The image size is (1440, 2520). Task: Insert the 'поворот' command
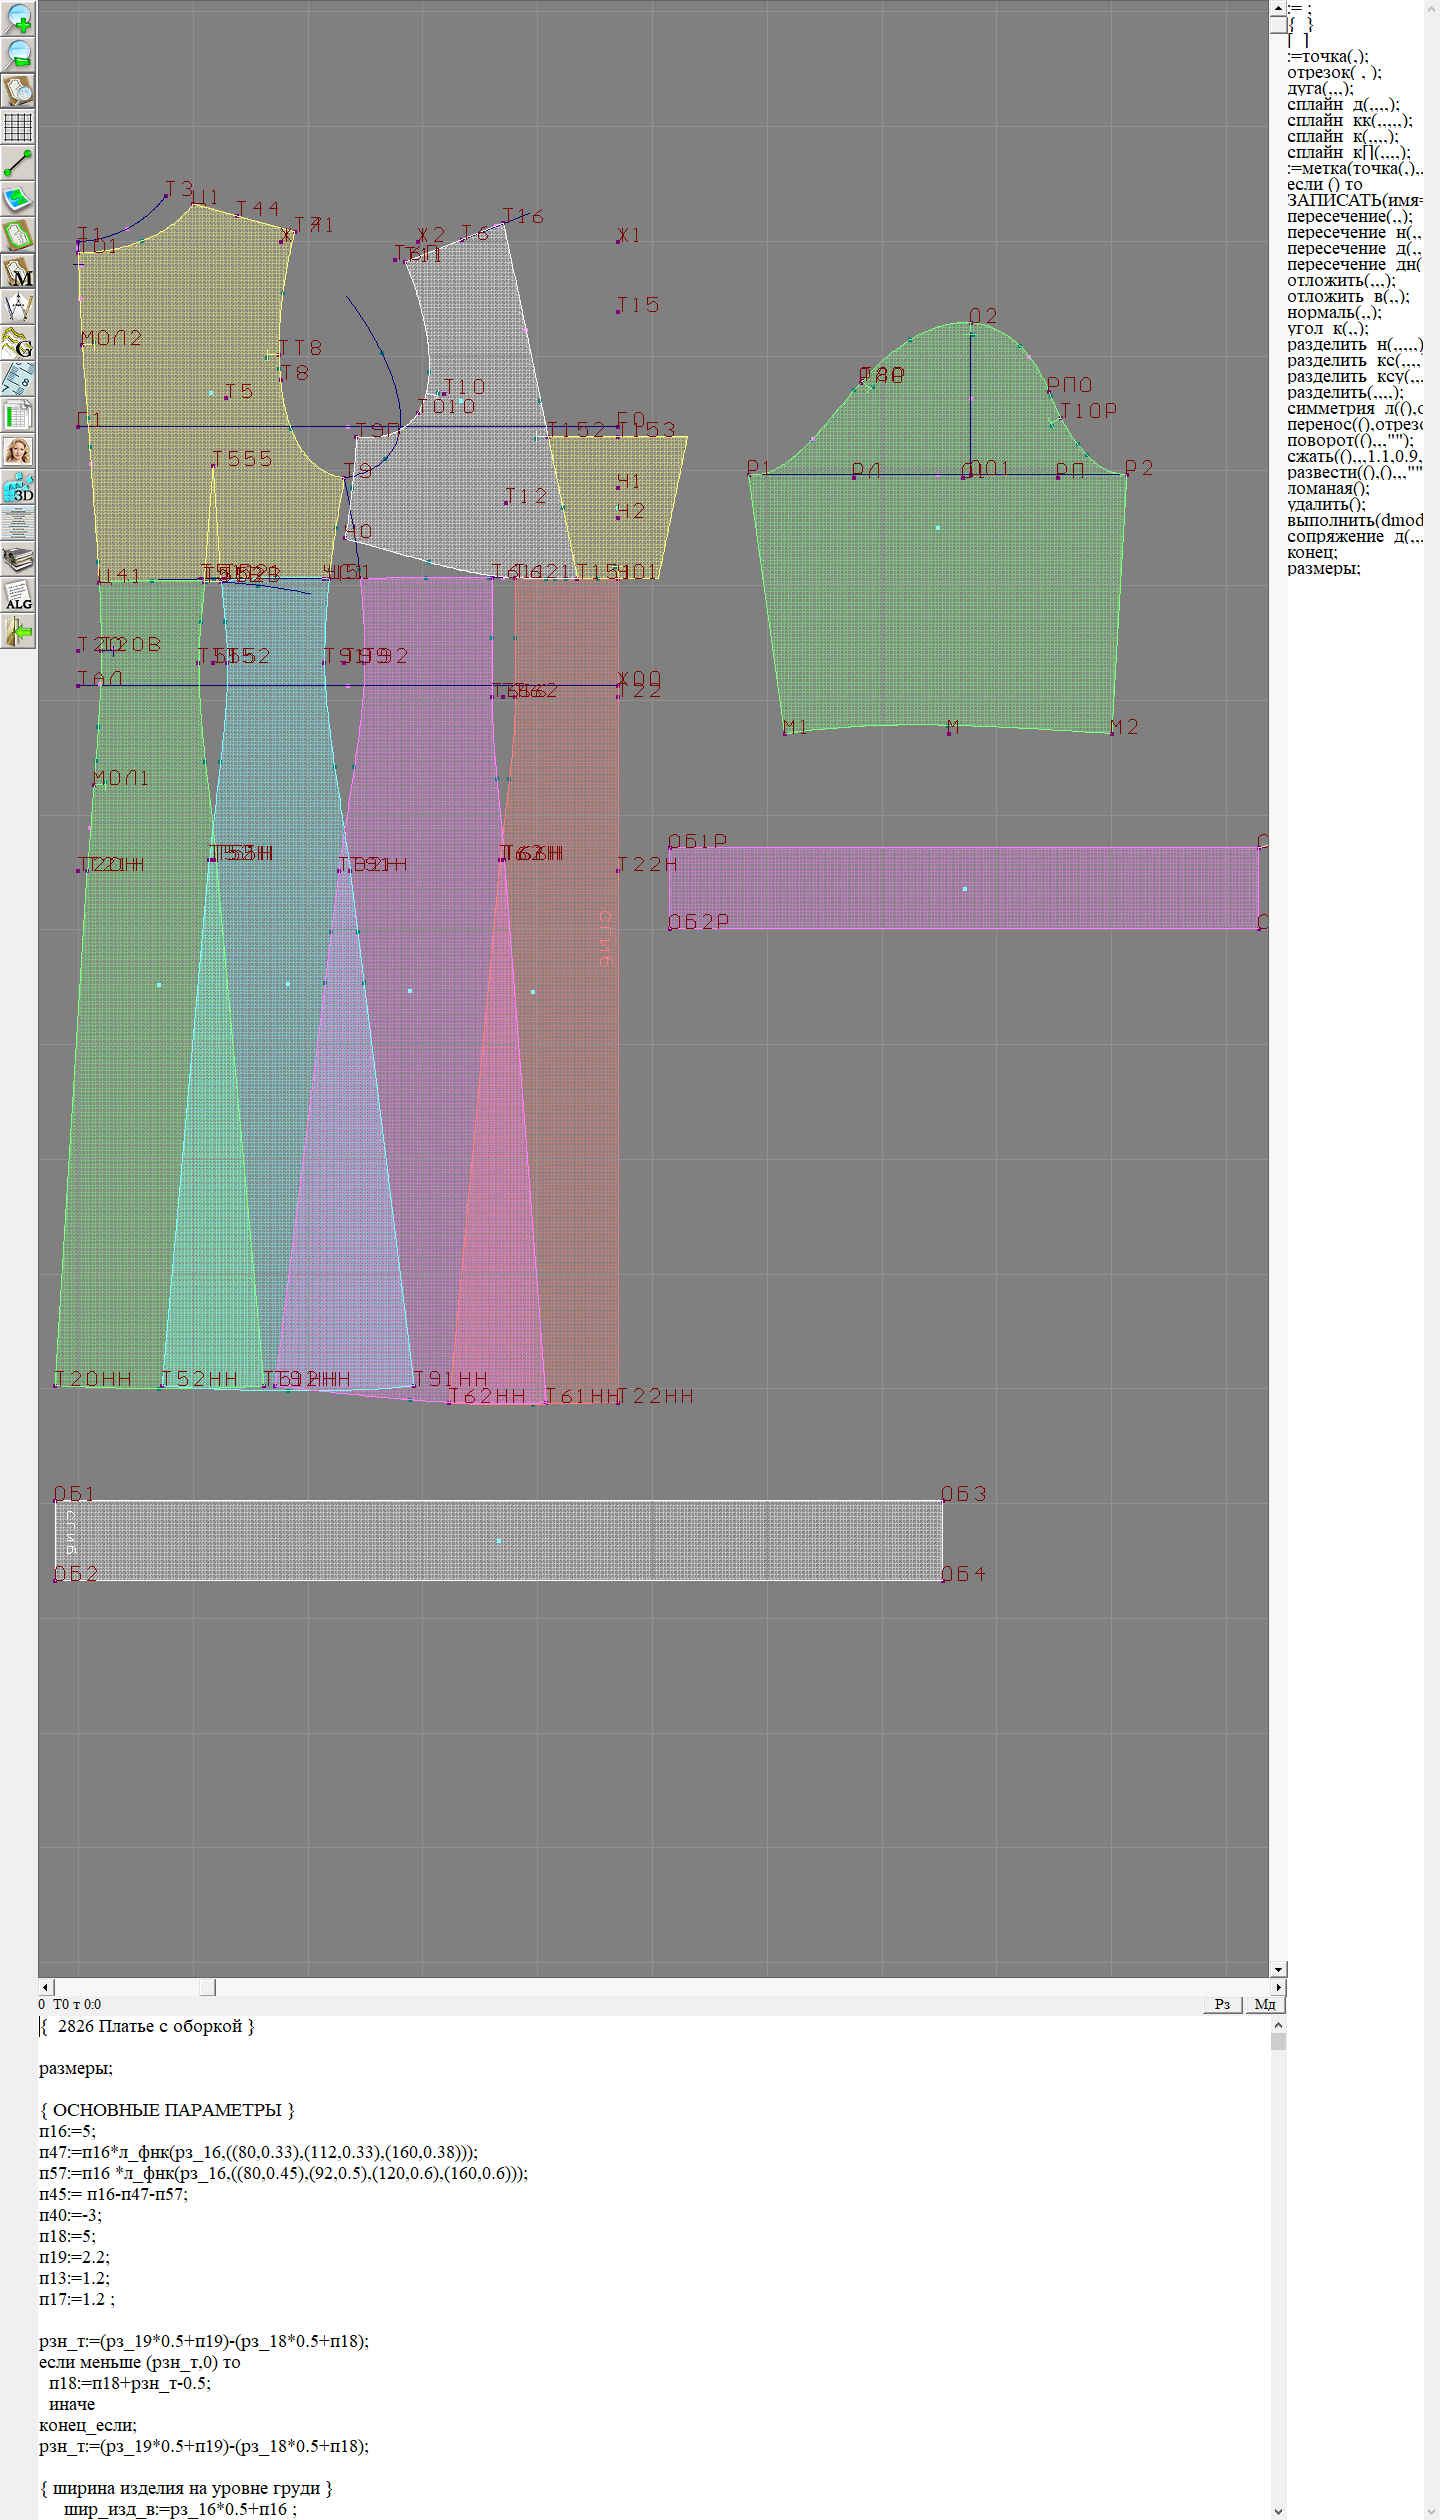(x=1350, y=441)
